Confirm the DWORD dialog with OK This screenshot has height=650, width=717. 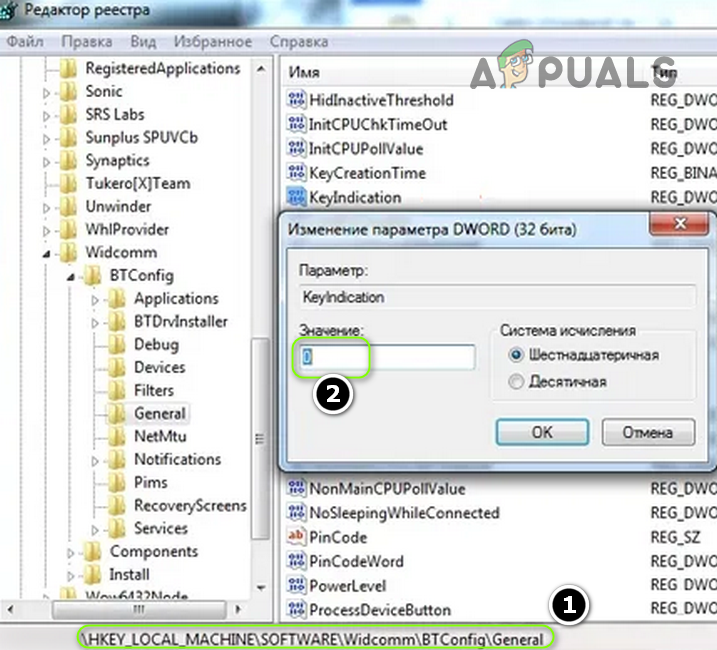click(542, 432)
